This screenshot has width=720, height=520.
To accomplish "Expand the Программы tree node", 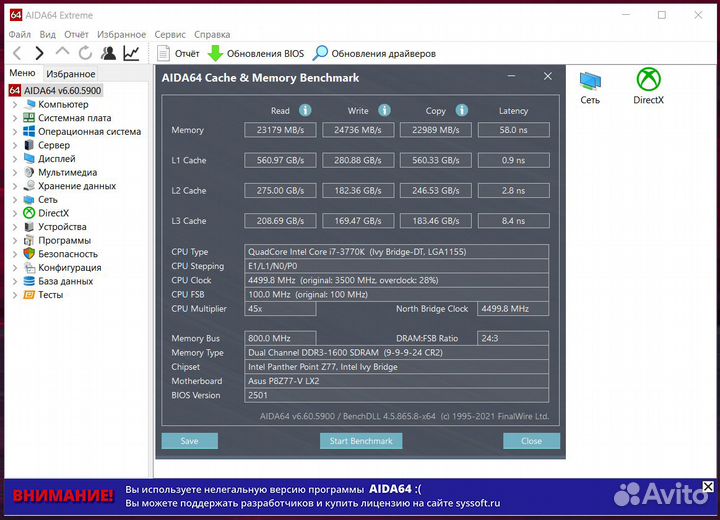I will click(x=15, y=241).
